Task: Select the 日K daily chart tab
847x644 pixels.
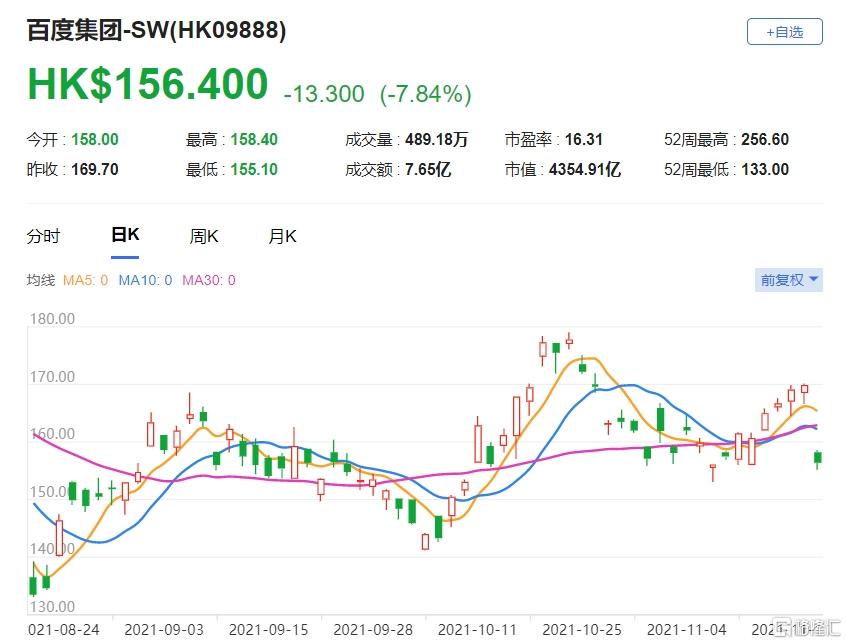Action: coord(125,236)
